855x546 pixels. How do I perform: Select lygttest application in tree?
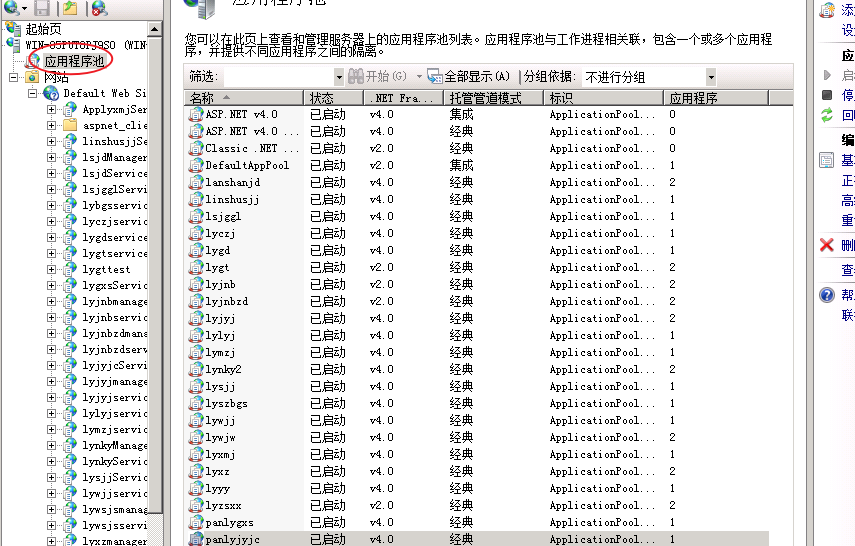[106, 269]
